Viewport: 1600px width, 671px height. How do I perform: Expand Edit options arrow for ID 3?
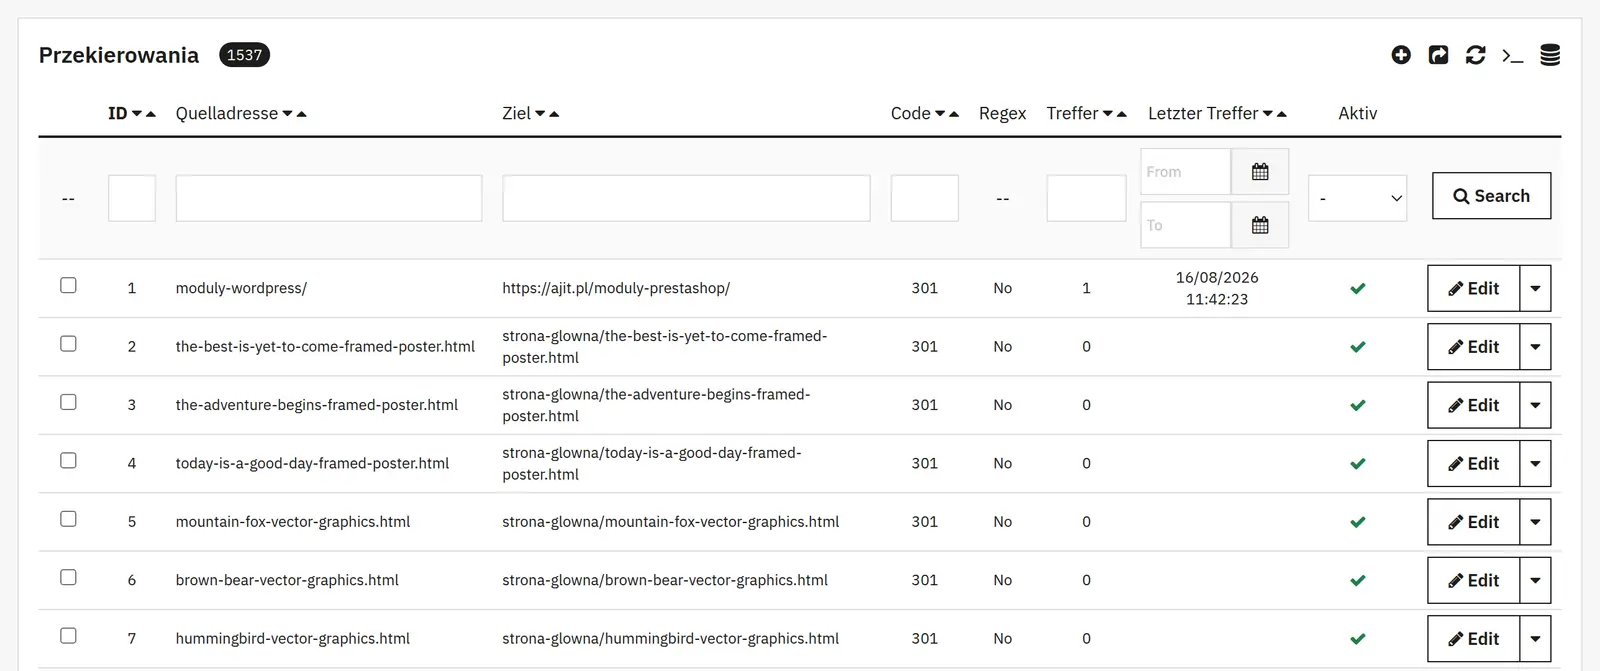[x=1535, y=405]
